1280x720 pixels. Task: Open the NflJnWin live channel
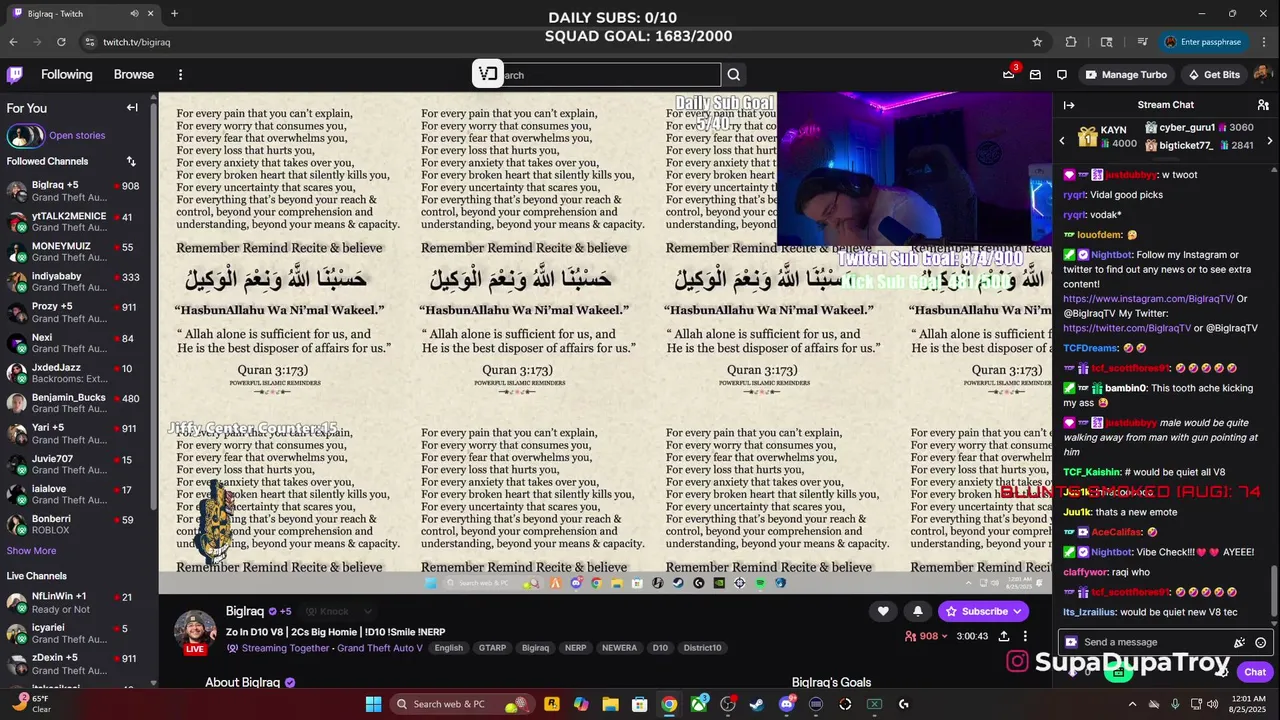point(77,603)
